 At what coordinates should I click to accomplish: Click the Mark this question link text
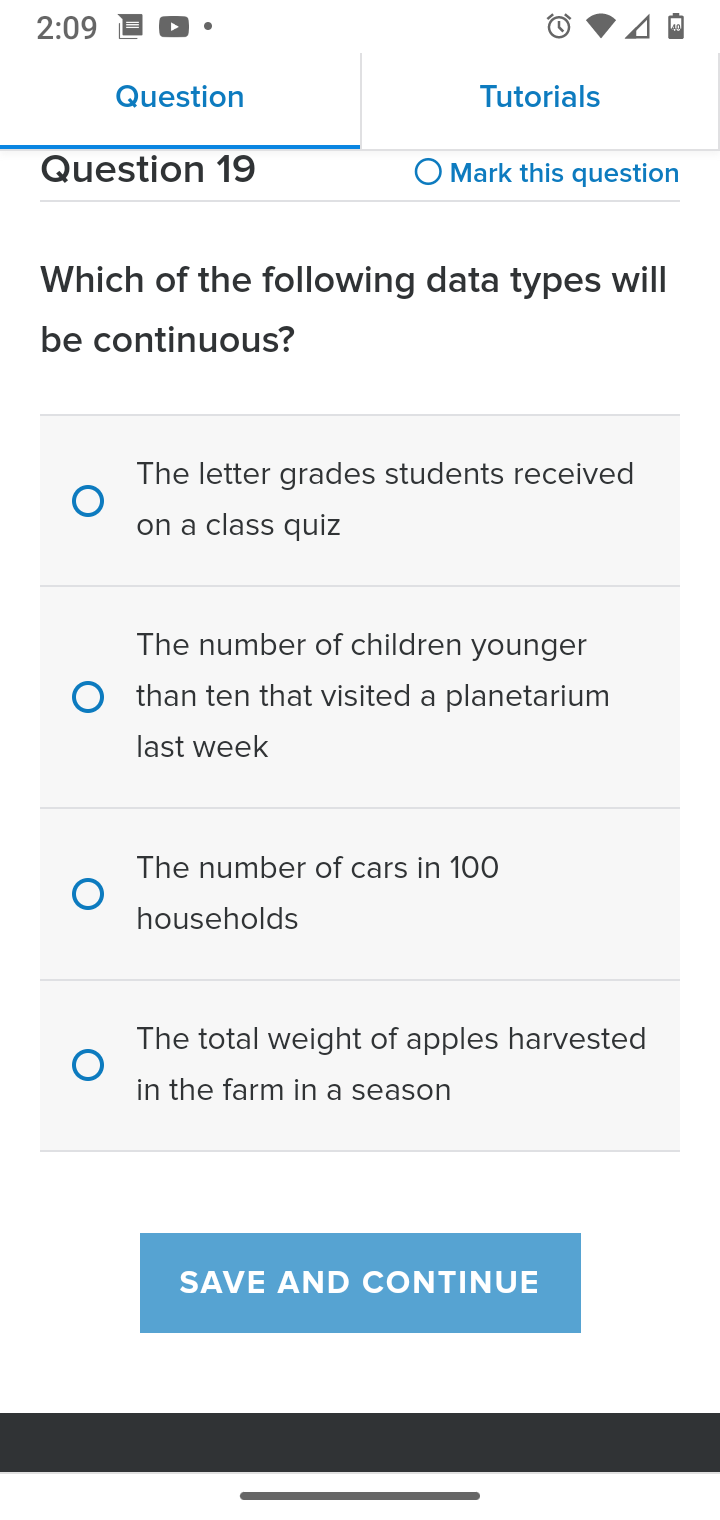[x=565, y=173]
